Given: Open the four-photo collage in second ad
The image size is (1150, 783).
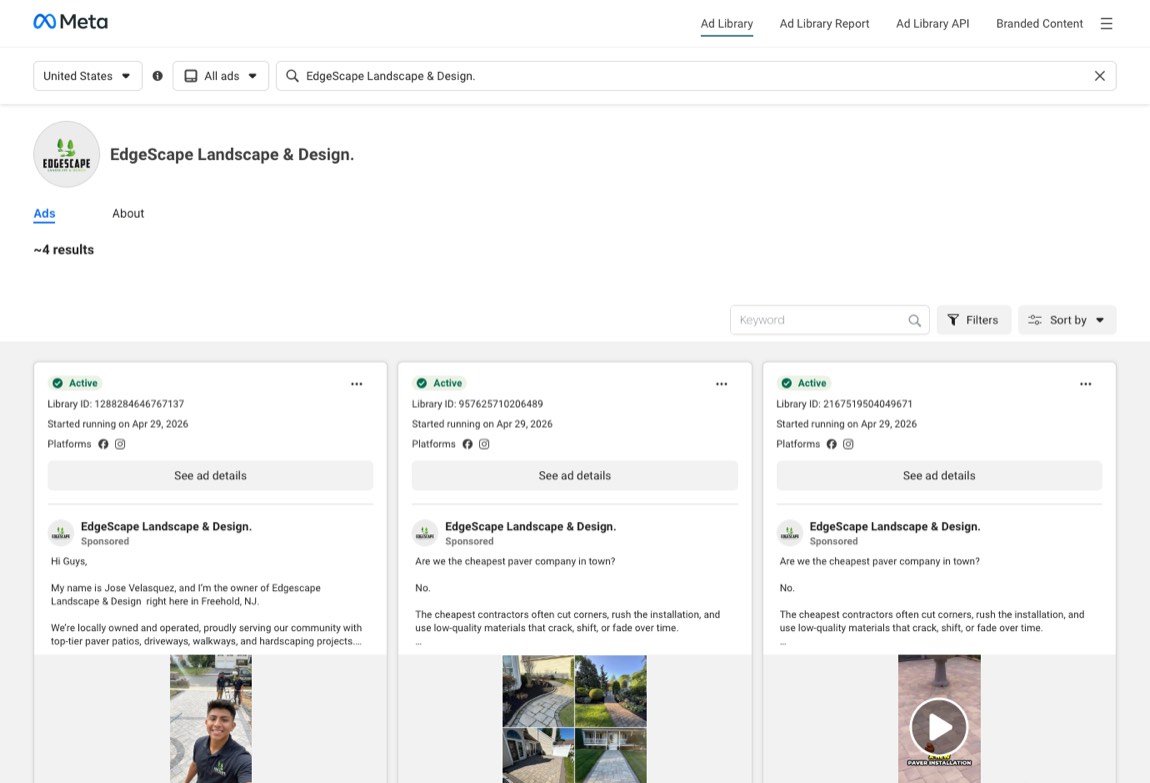Looking at the screenshot, I should [575, 718].
